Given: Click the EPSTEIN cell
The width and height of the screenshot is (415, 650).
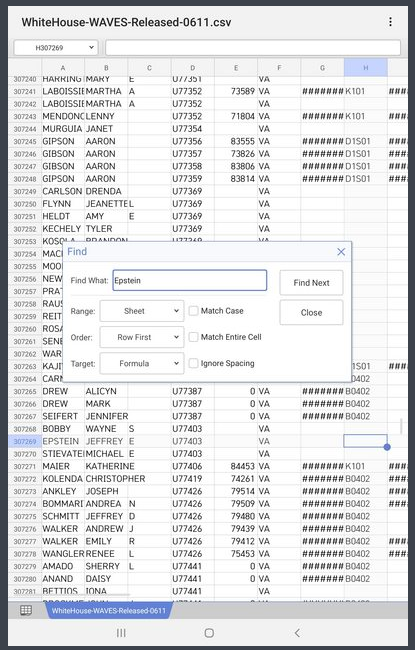Looking at the screenshot, I should click(x=63, y=441).
